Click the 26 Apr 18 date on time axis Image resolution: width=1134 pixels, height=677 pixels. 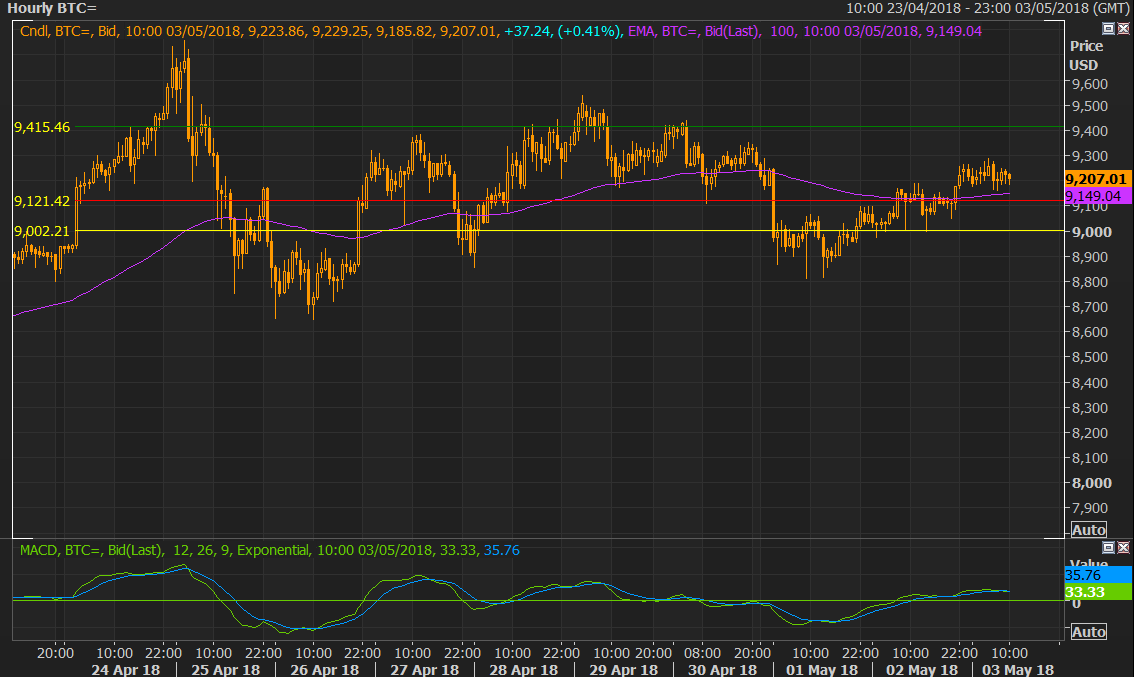point(322,669)
